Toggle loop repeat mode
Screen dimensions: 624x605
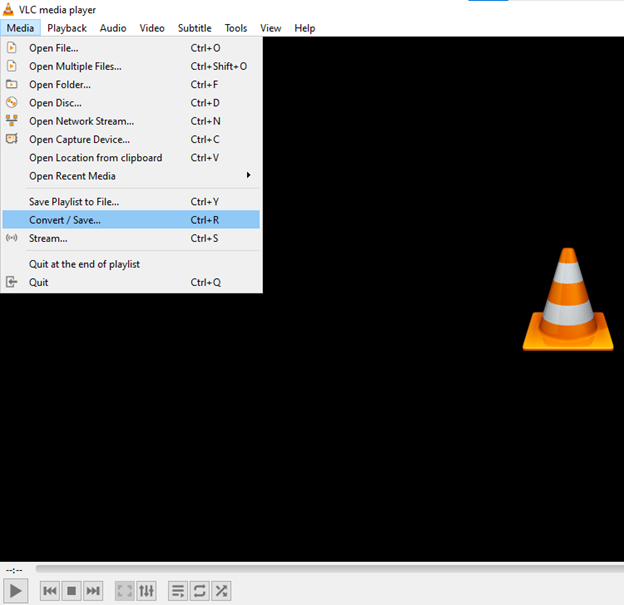(x=199, y=591)
